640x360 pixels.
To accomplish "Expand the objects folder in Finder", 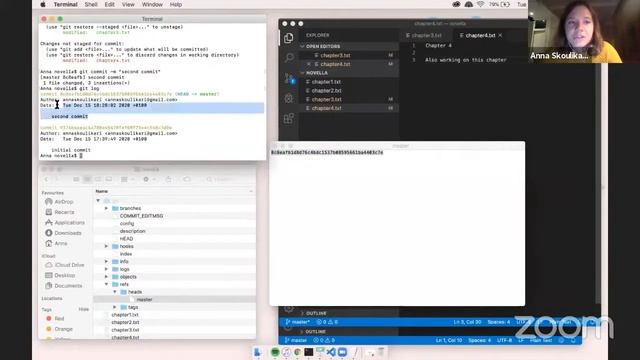I will tap(107, 277).
